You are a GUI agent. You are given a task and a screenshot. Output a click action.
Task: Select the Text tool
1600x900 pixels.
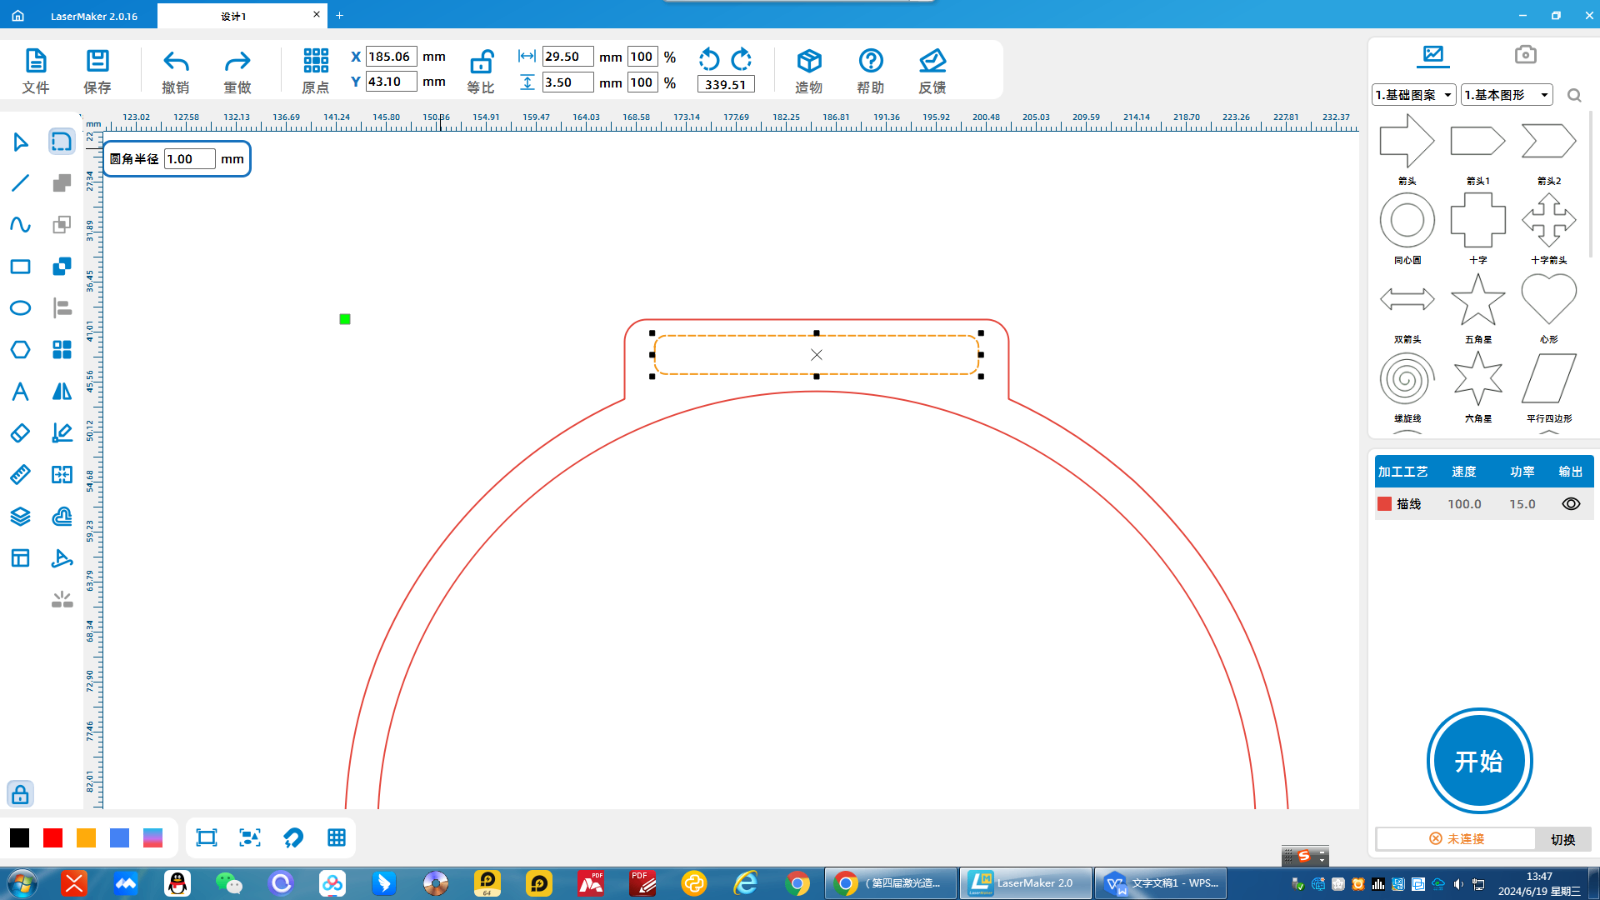[20, 392]
